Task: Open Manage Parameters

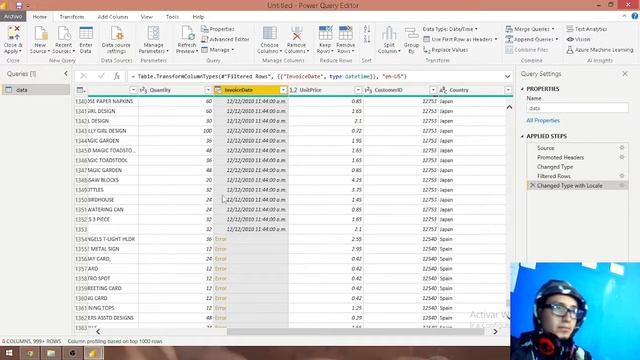Action: pos(153,40)
